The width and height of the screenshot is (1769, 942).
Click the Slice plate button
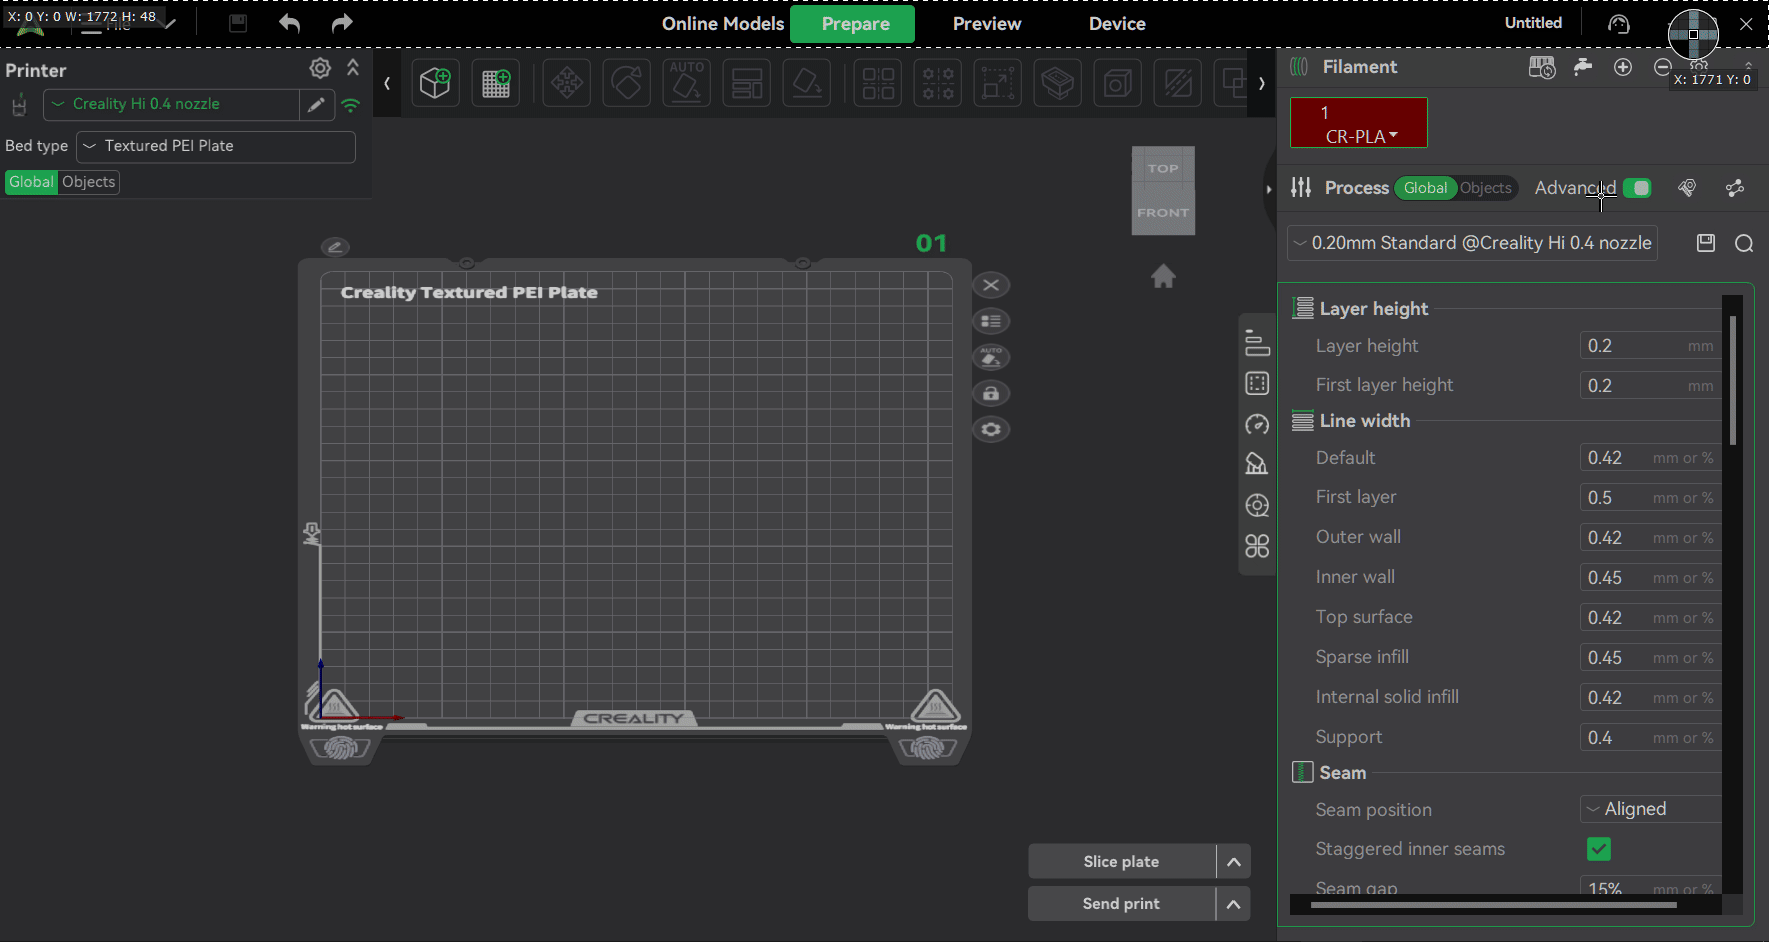coord(1122,862)
